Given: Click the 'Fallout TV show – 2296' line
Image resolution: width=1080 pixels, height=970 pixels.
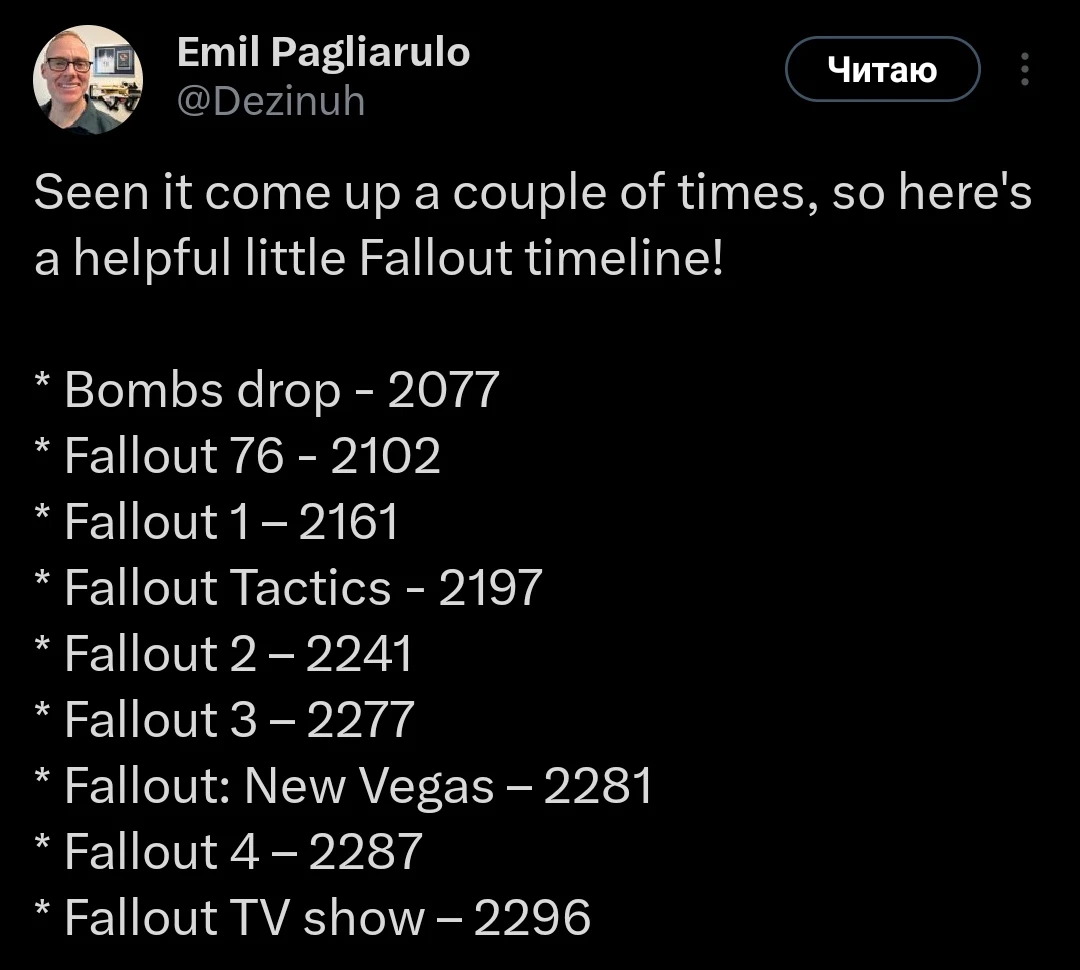Looking at the screenshot, I should click(x=312, y=918).
